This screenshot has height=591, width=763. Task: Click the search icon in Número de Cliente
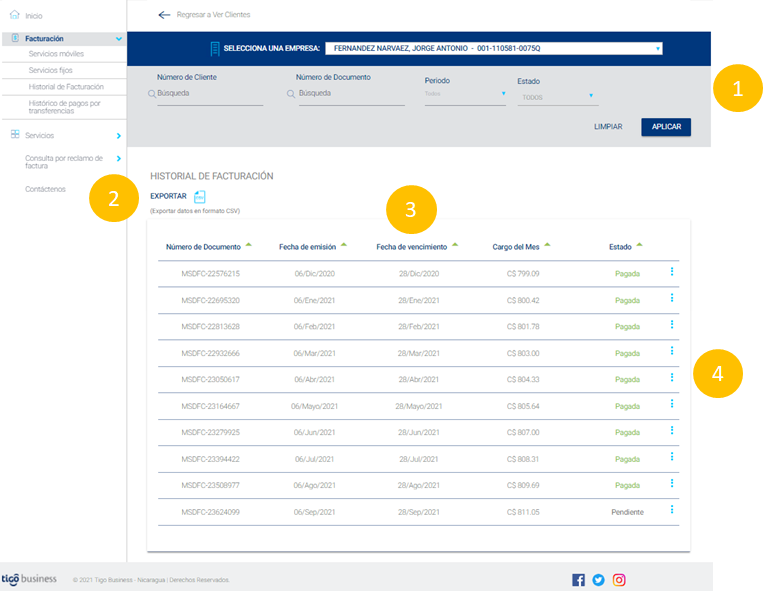152,94
